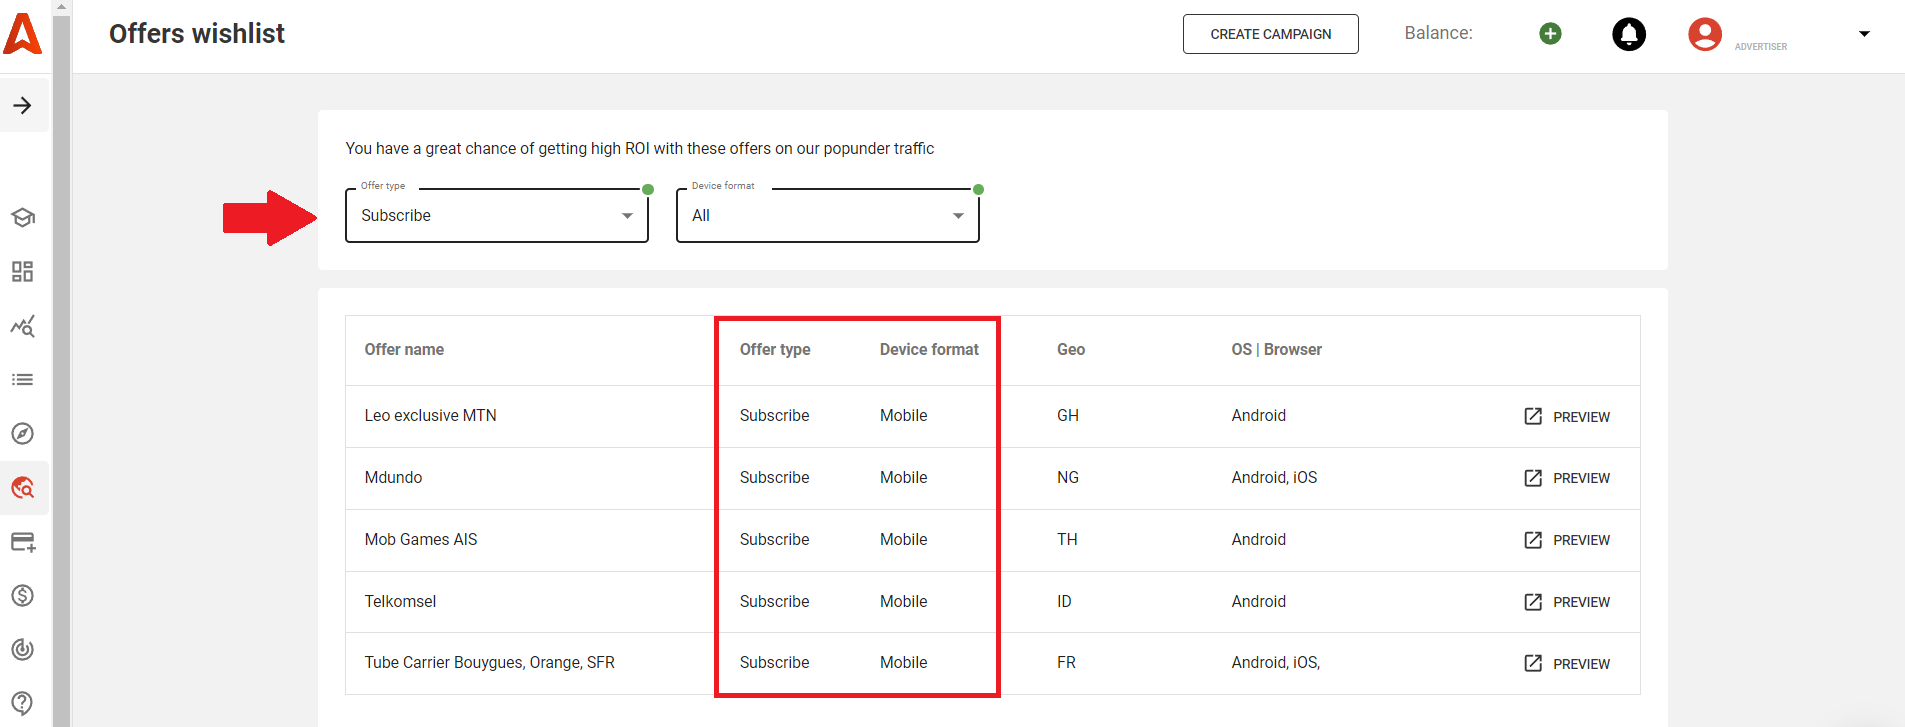
Task: Open the Offer type Subscribe dropdown
Action: pyautogui.click(x=497, y=216)
